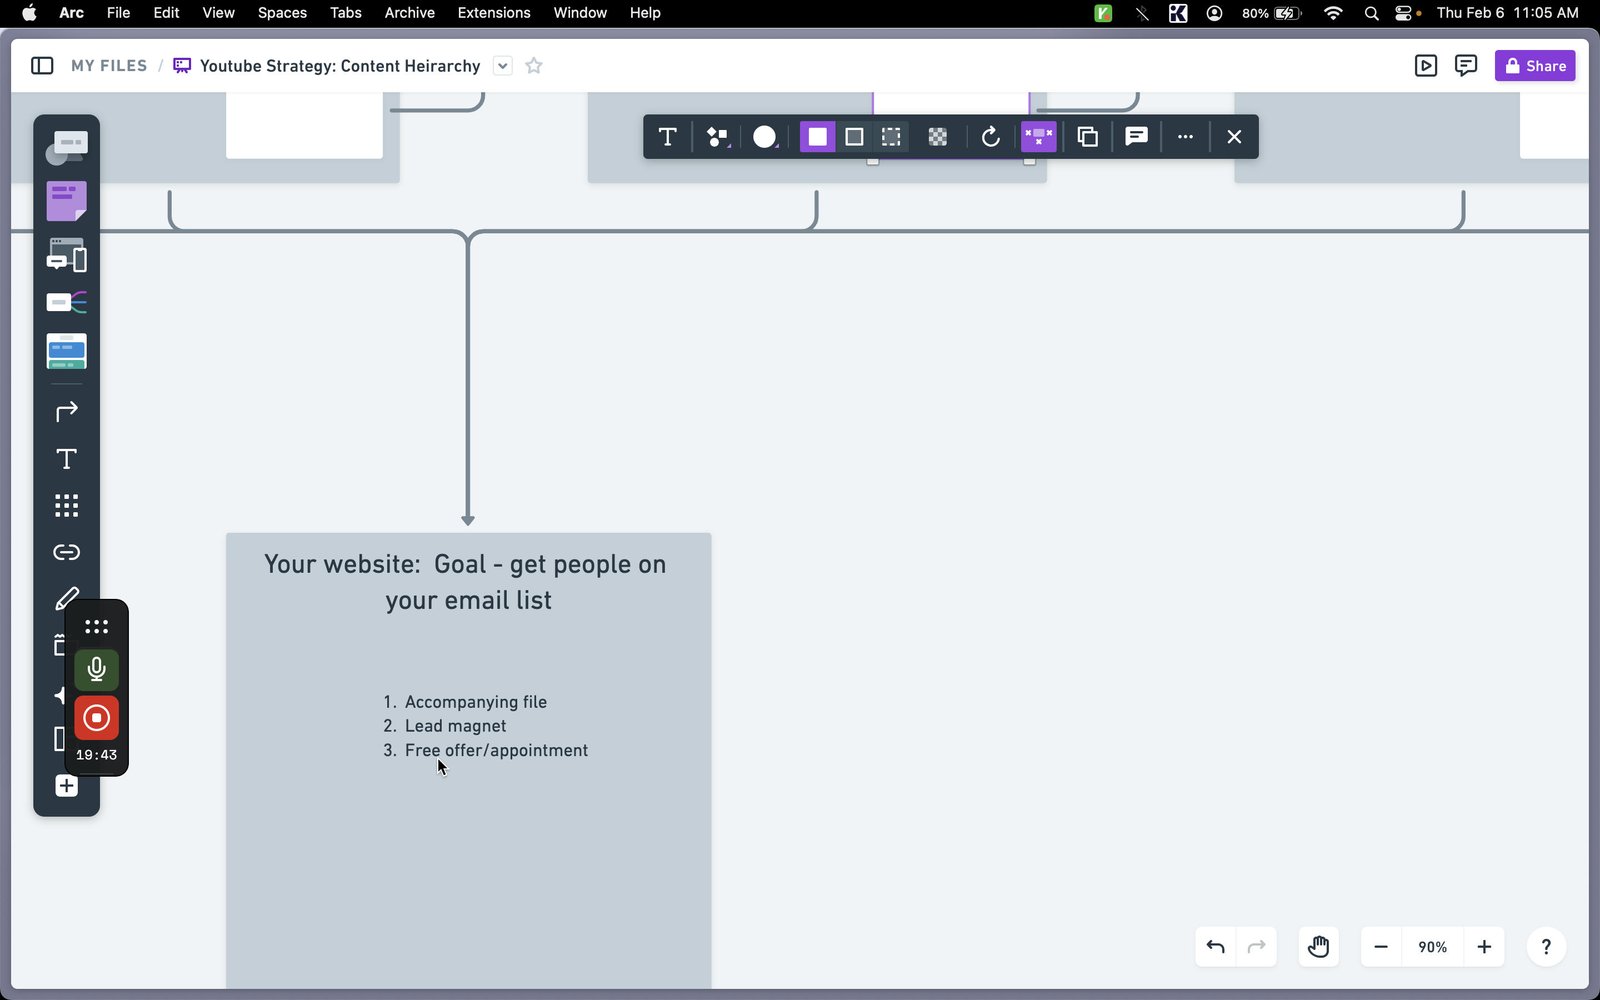Viewport: 1600px width, 1000px height.
Task: Select the dashed outline shape style
Action: tap(891, 137)
